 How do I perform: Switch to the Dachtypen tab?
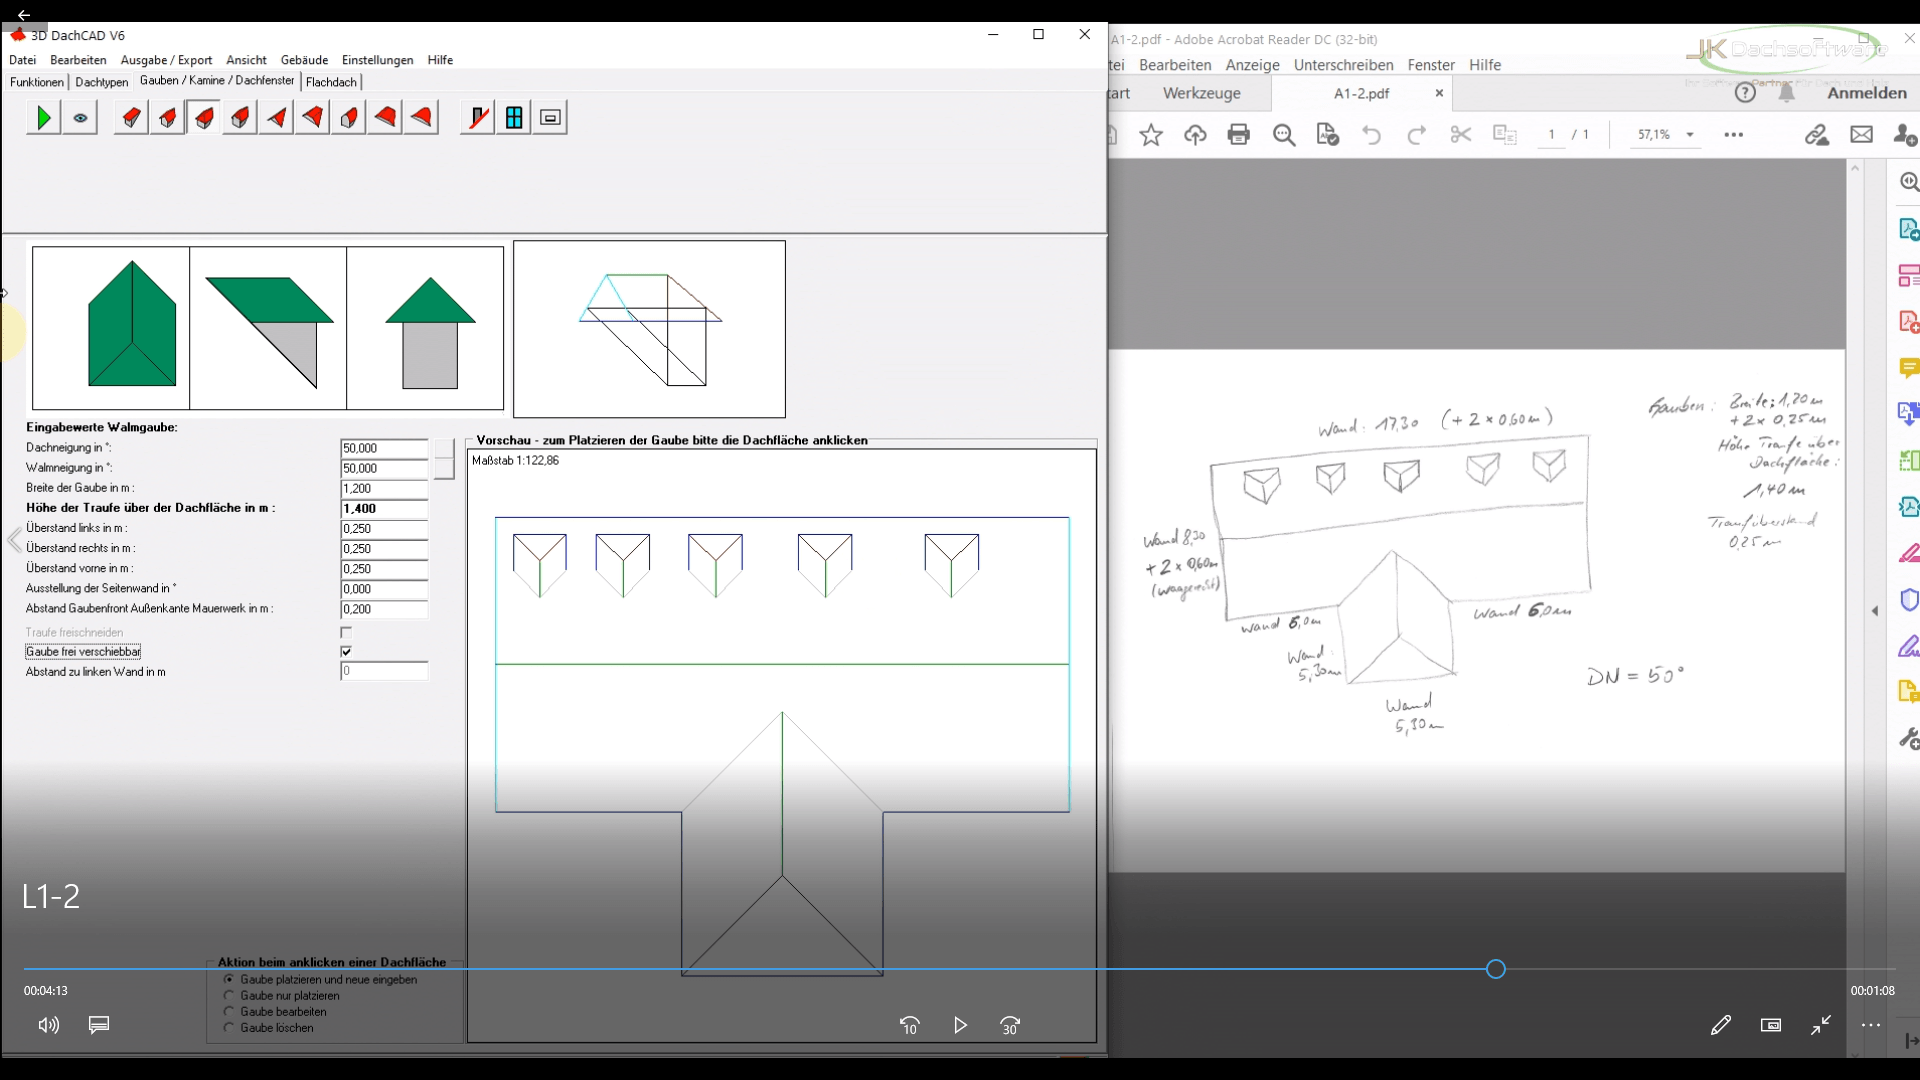[x=101, y=82]
